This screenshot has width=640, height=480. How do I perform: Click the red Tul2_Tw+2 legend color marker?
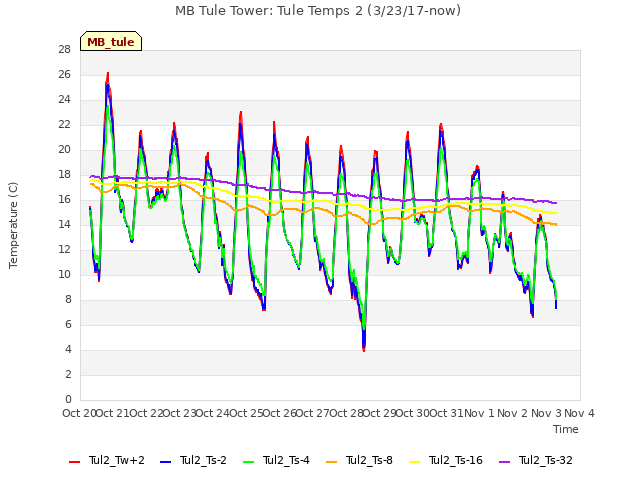(75, 462)
